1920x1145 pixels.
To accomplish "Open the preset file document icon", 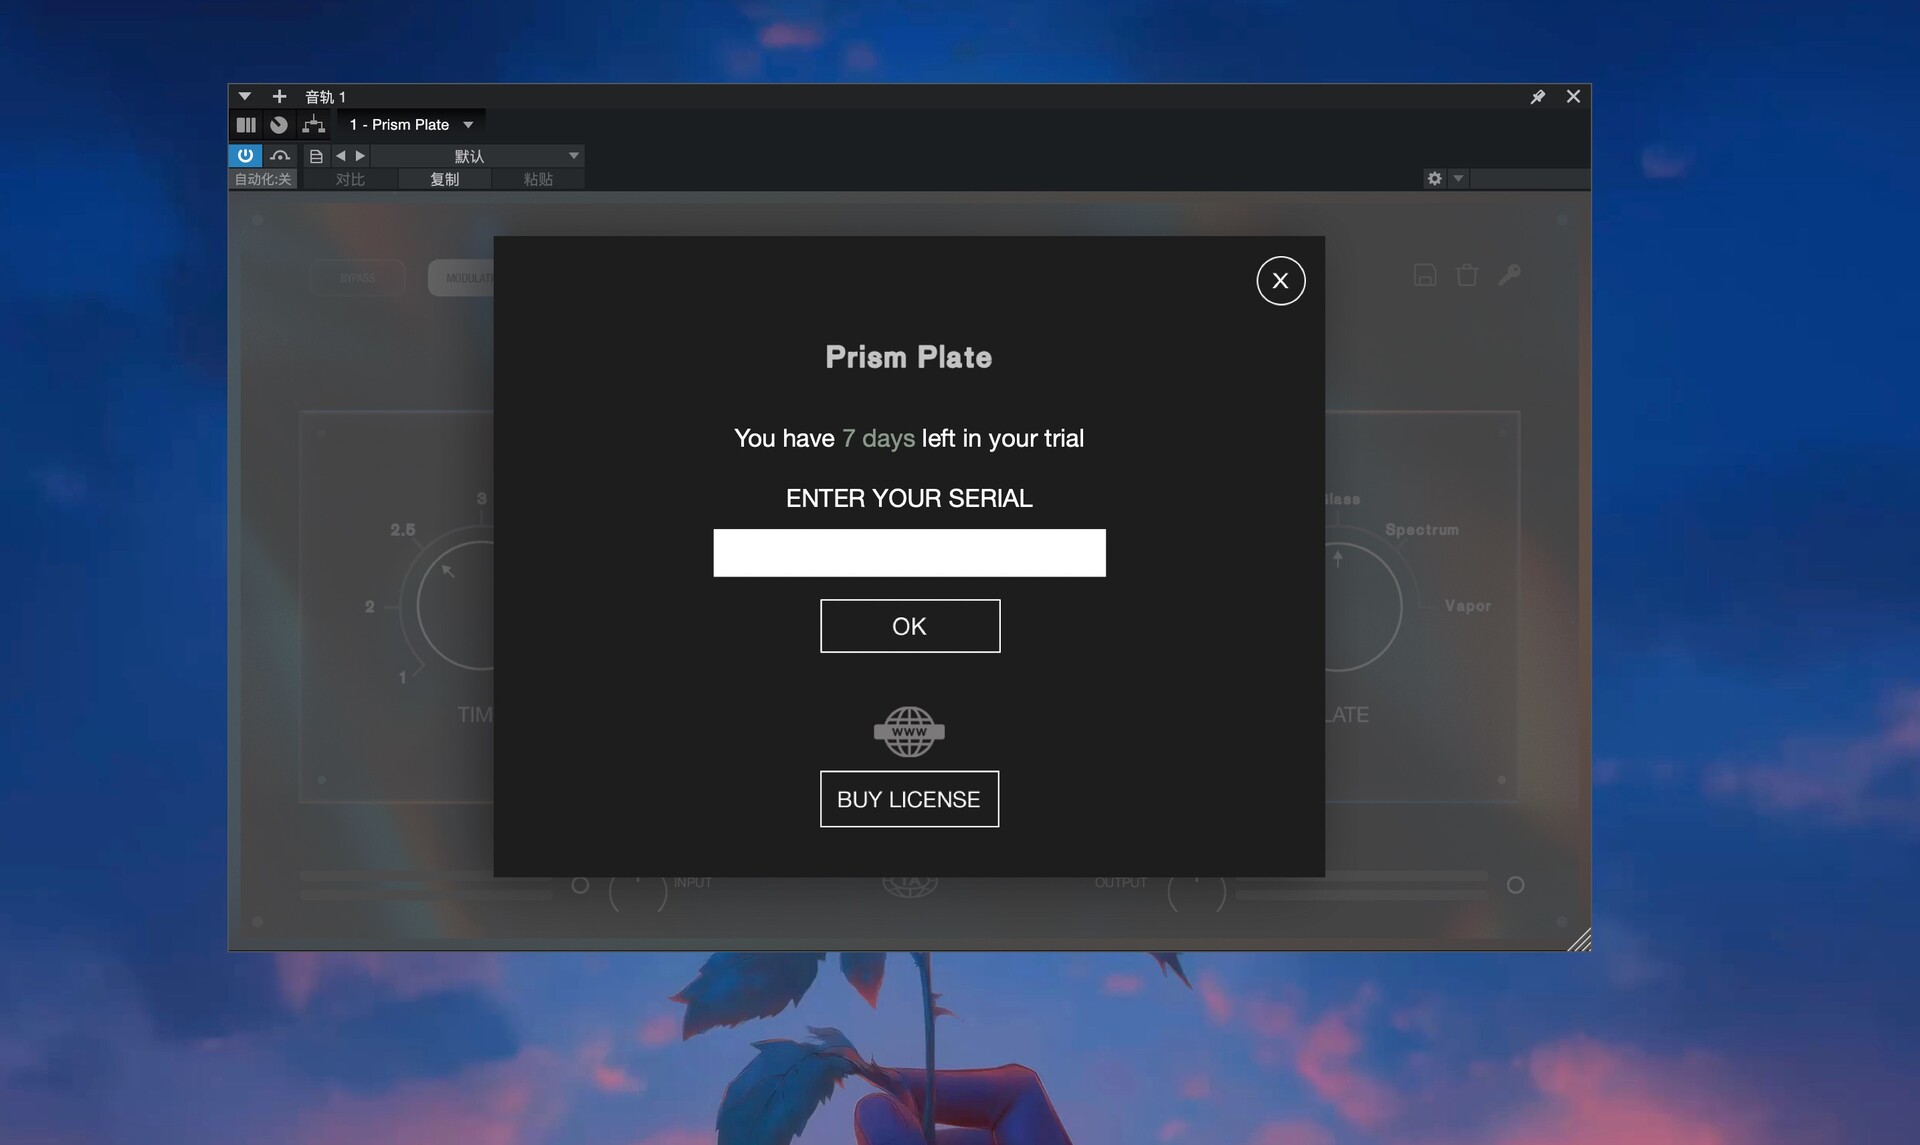I will (x=316, y=156).
